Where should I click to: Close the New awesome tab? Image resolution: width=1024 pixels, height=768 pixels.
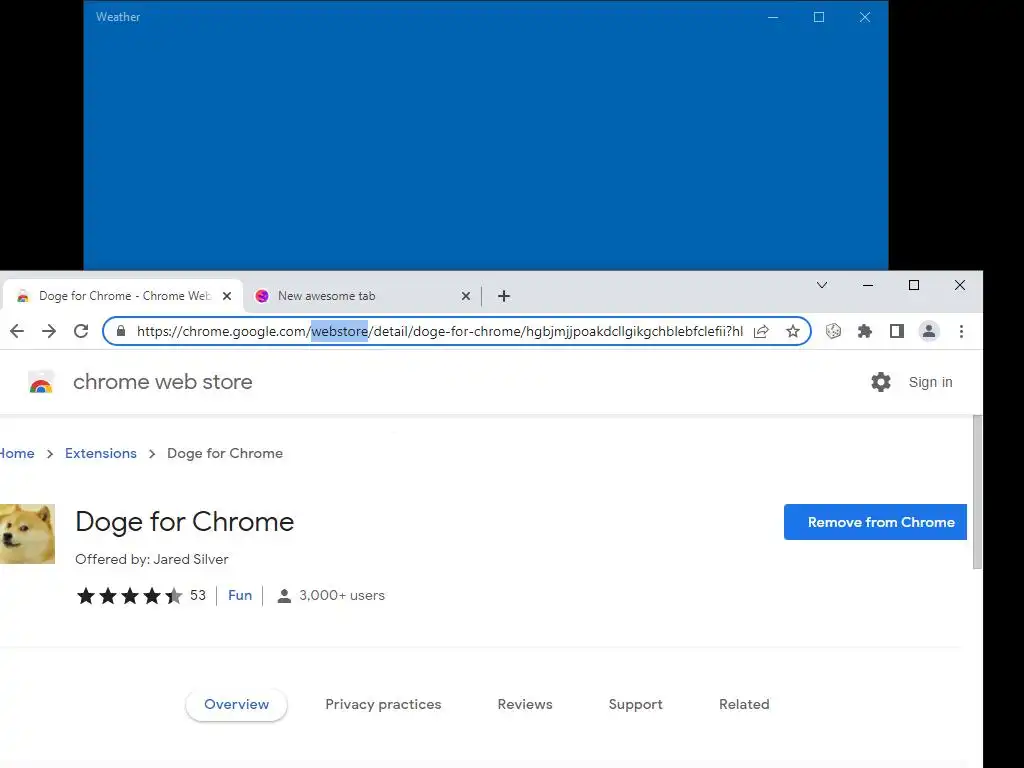466,296
